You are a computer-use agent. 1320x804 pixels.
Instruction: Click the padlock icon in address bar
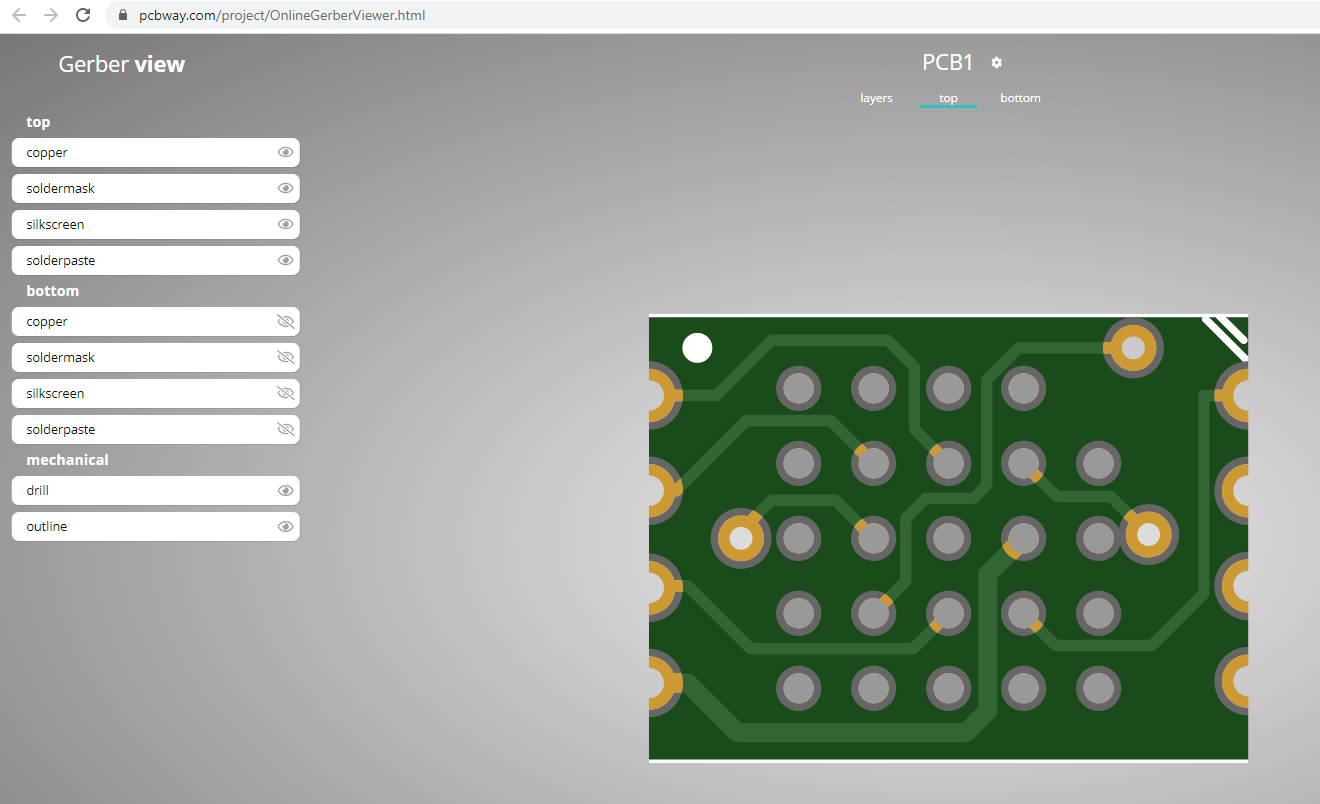[123, 15]
